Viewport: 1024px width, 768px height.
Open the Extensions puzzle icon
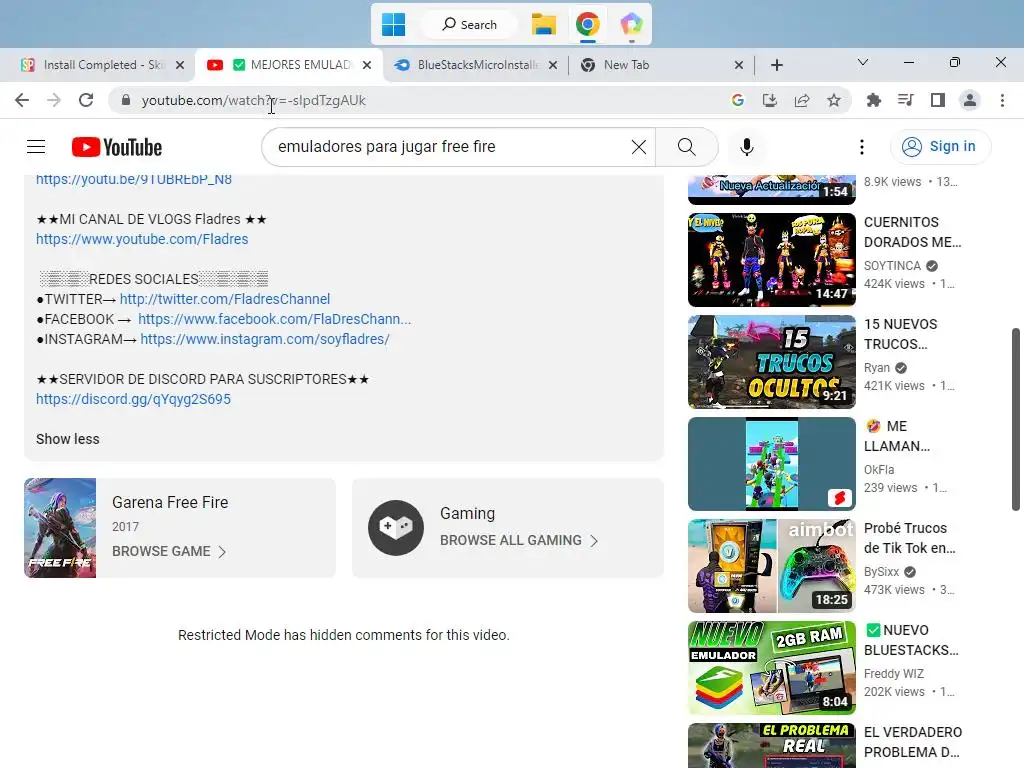pyautogui.click(x=874, y=100)
